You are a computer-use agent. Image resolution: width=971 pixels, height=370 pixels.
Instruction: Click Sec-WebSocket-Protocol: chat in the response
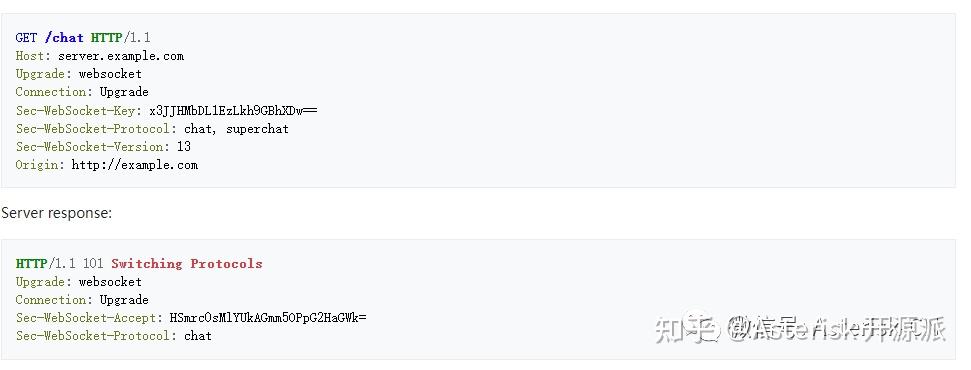[x=114, y=335]
